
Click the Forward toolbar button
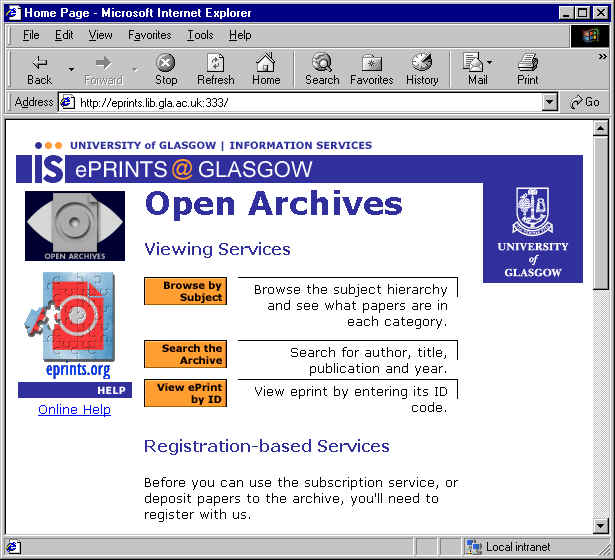click(x=104, y=69)
